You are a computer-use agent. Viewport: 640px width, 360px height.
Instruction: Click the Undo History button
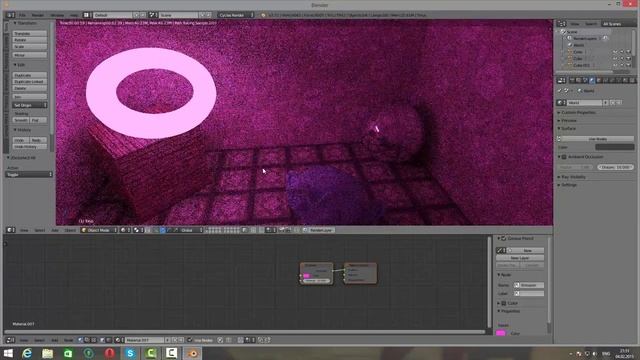30,147
